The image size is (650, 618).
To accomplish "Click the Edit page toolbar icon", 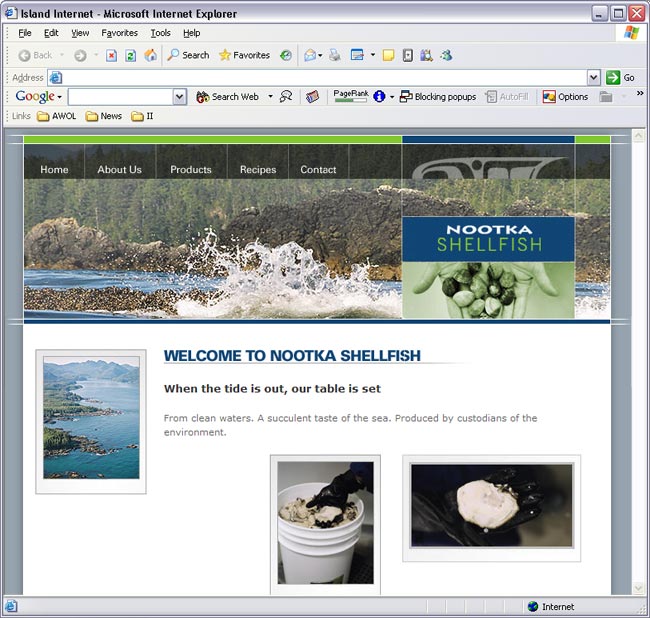I will [x=357, y=55].
